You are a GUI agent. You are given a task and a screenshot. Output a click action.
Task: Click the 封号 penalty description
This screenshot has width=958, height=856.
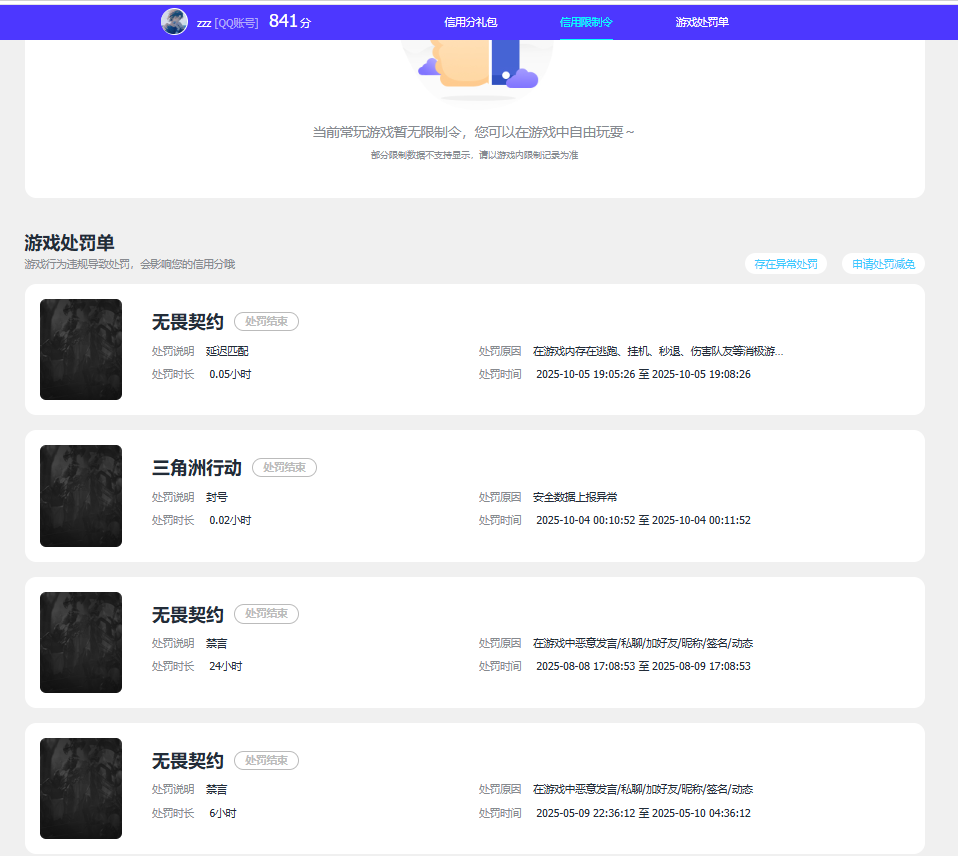[217, 497]
